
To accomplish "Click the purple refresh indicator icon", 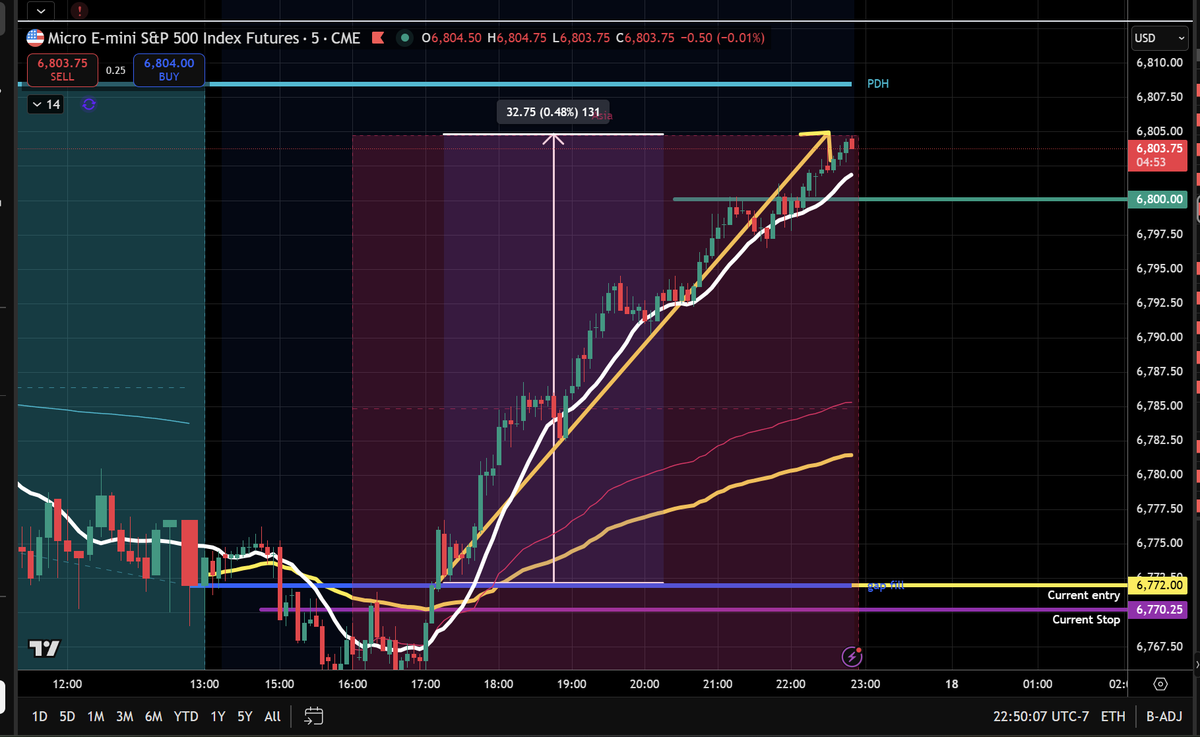I will 89,104.
